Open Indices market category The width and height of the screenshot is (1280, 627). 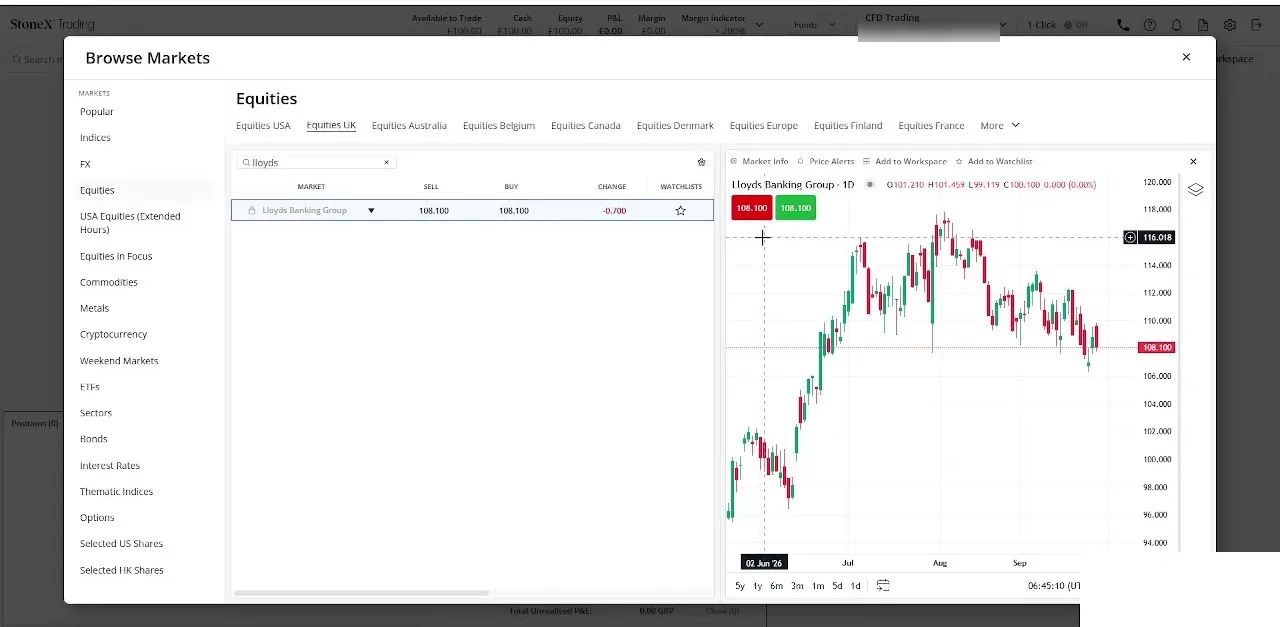click(x=95, y=138)
